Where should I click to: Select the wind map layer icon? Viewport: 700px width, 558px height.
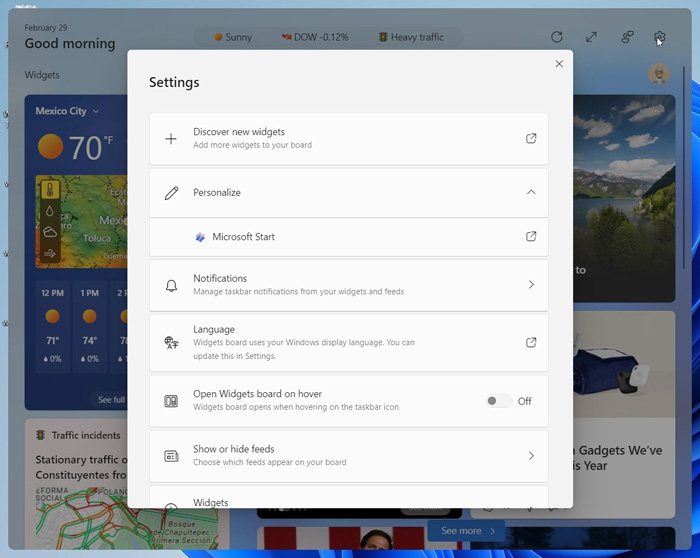point(50,253)
